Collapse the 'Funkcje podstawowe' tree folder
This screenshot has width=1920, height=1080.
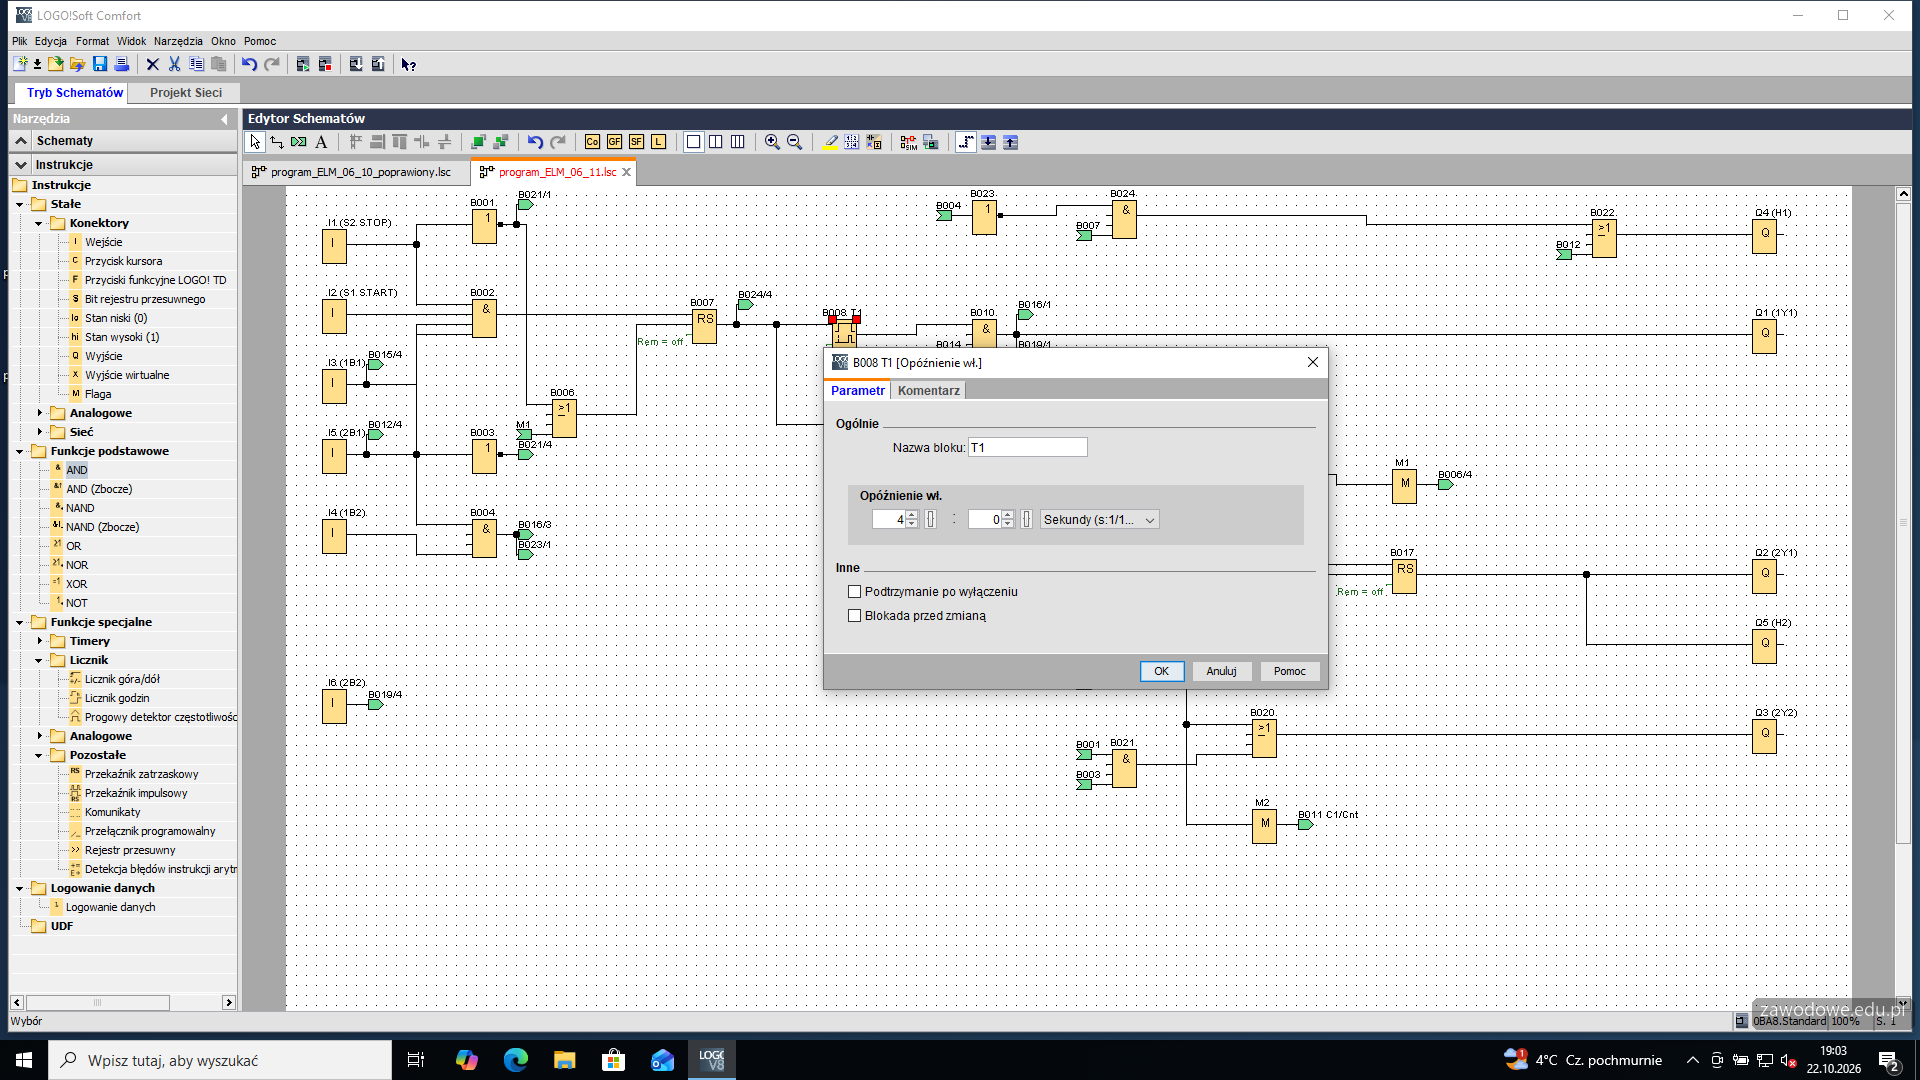pyautogui.click(x=19, y=452)
